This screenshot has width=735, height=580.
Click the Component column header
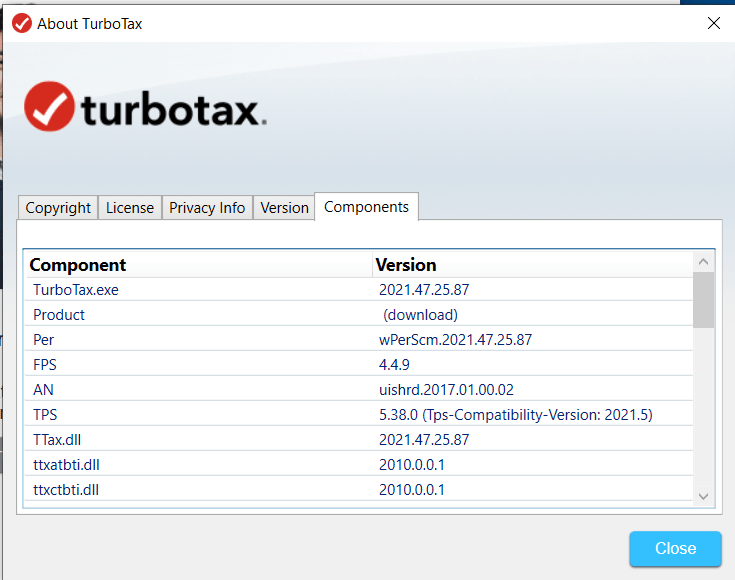point(199,265)
